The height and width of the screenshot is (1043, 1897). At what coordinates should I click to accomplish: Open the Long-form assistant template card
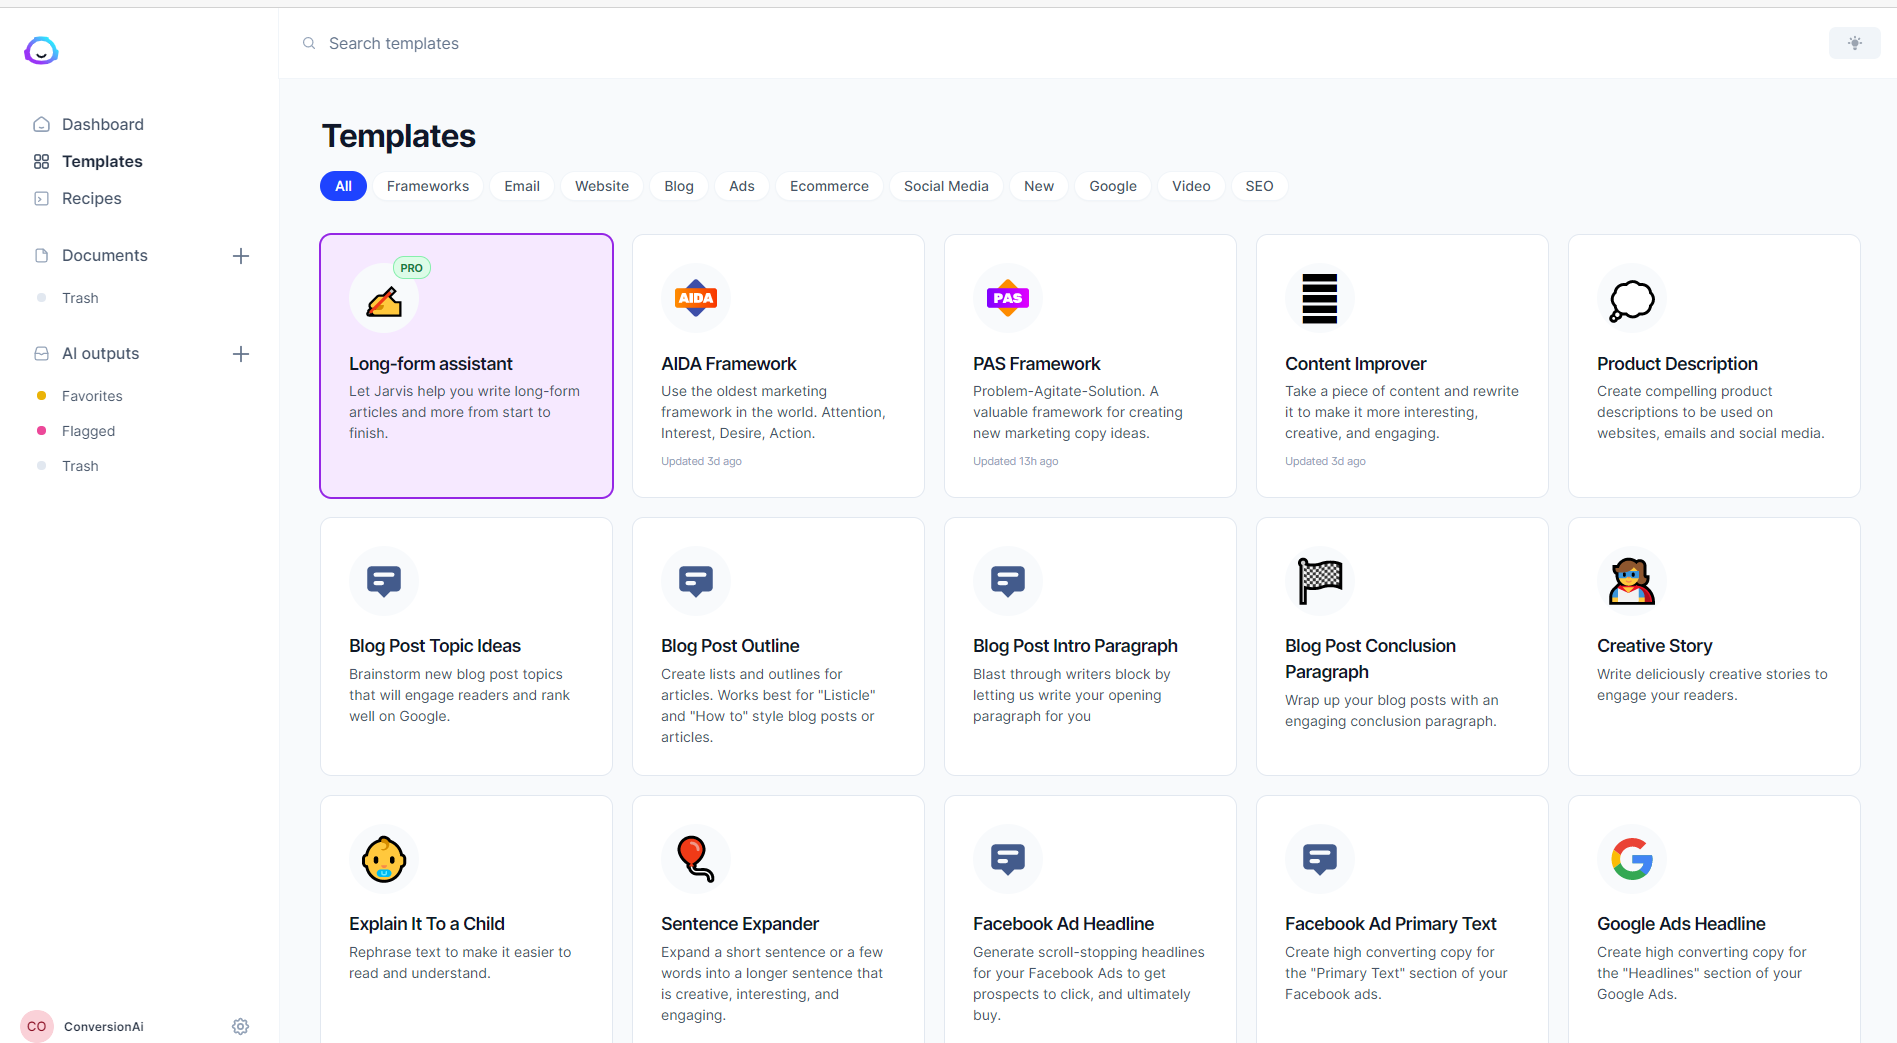coord(466,366)
